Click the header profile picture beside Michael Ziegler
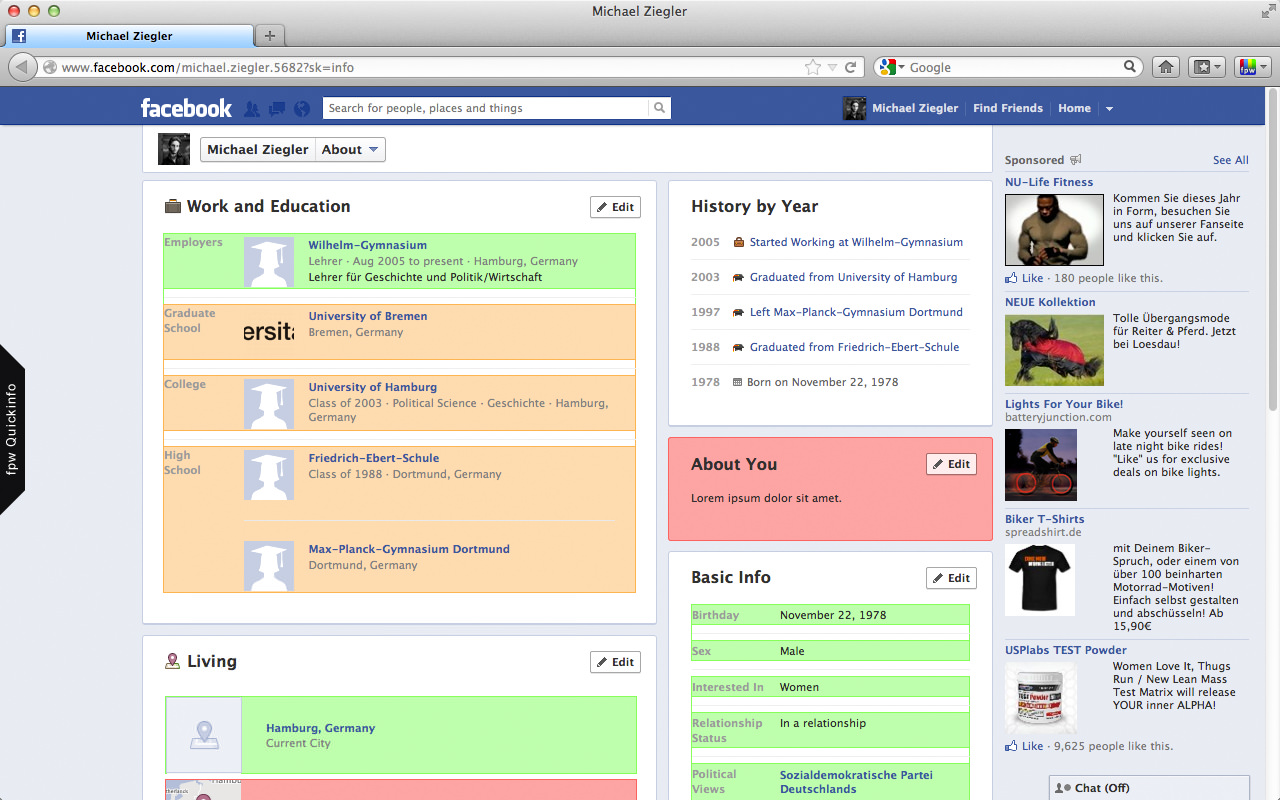 click(x=854, y=108)
